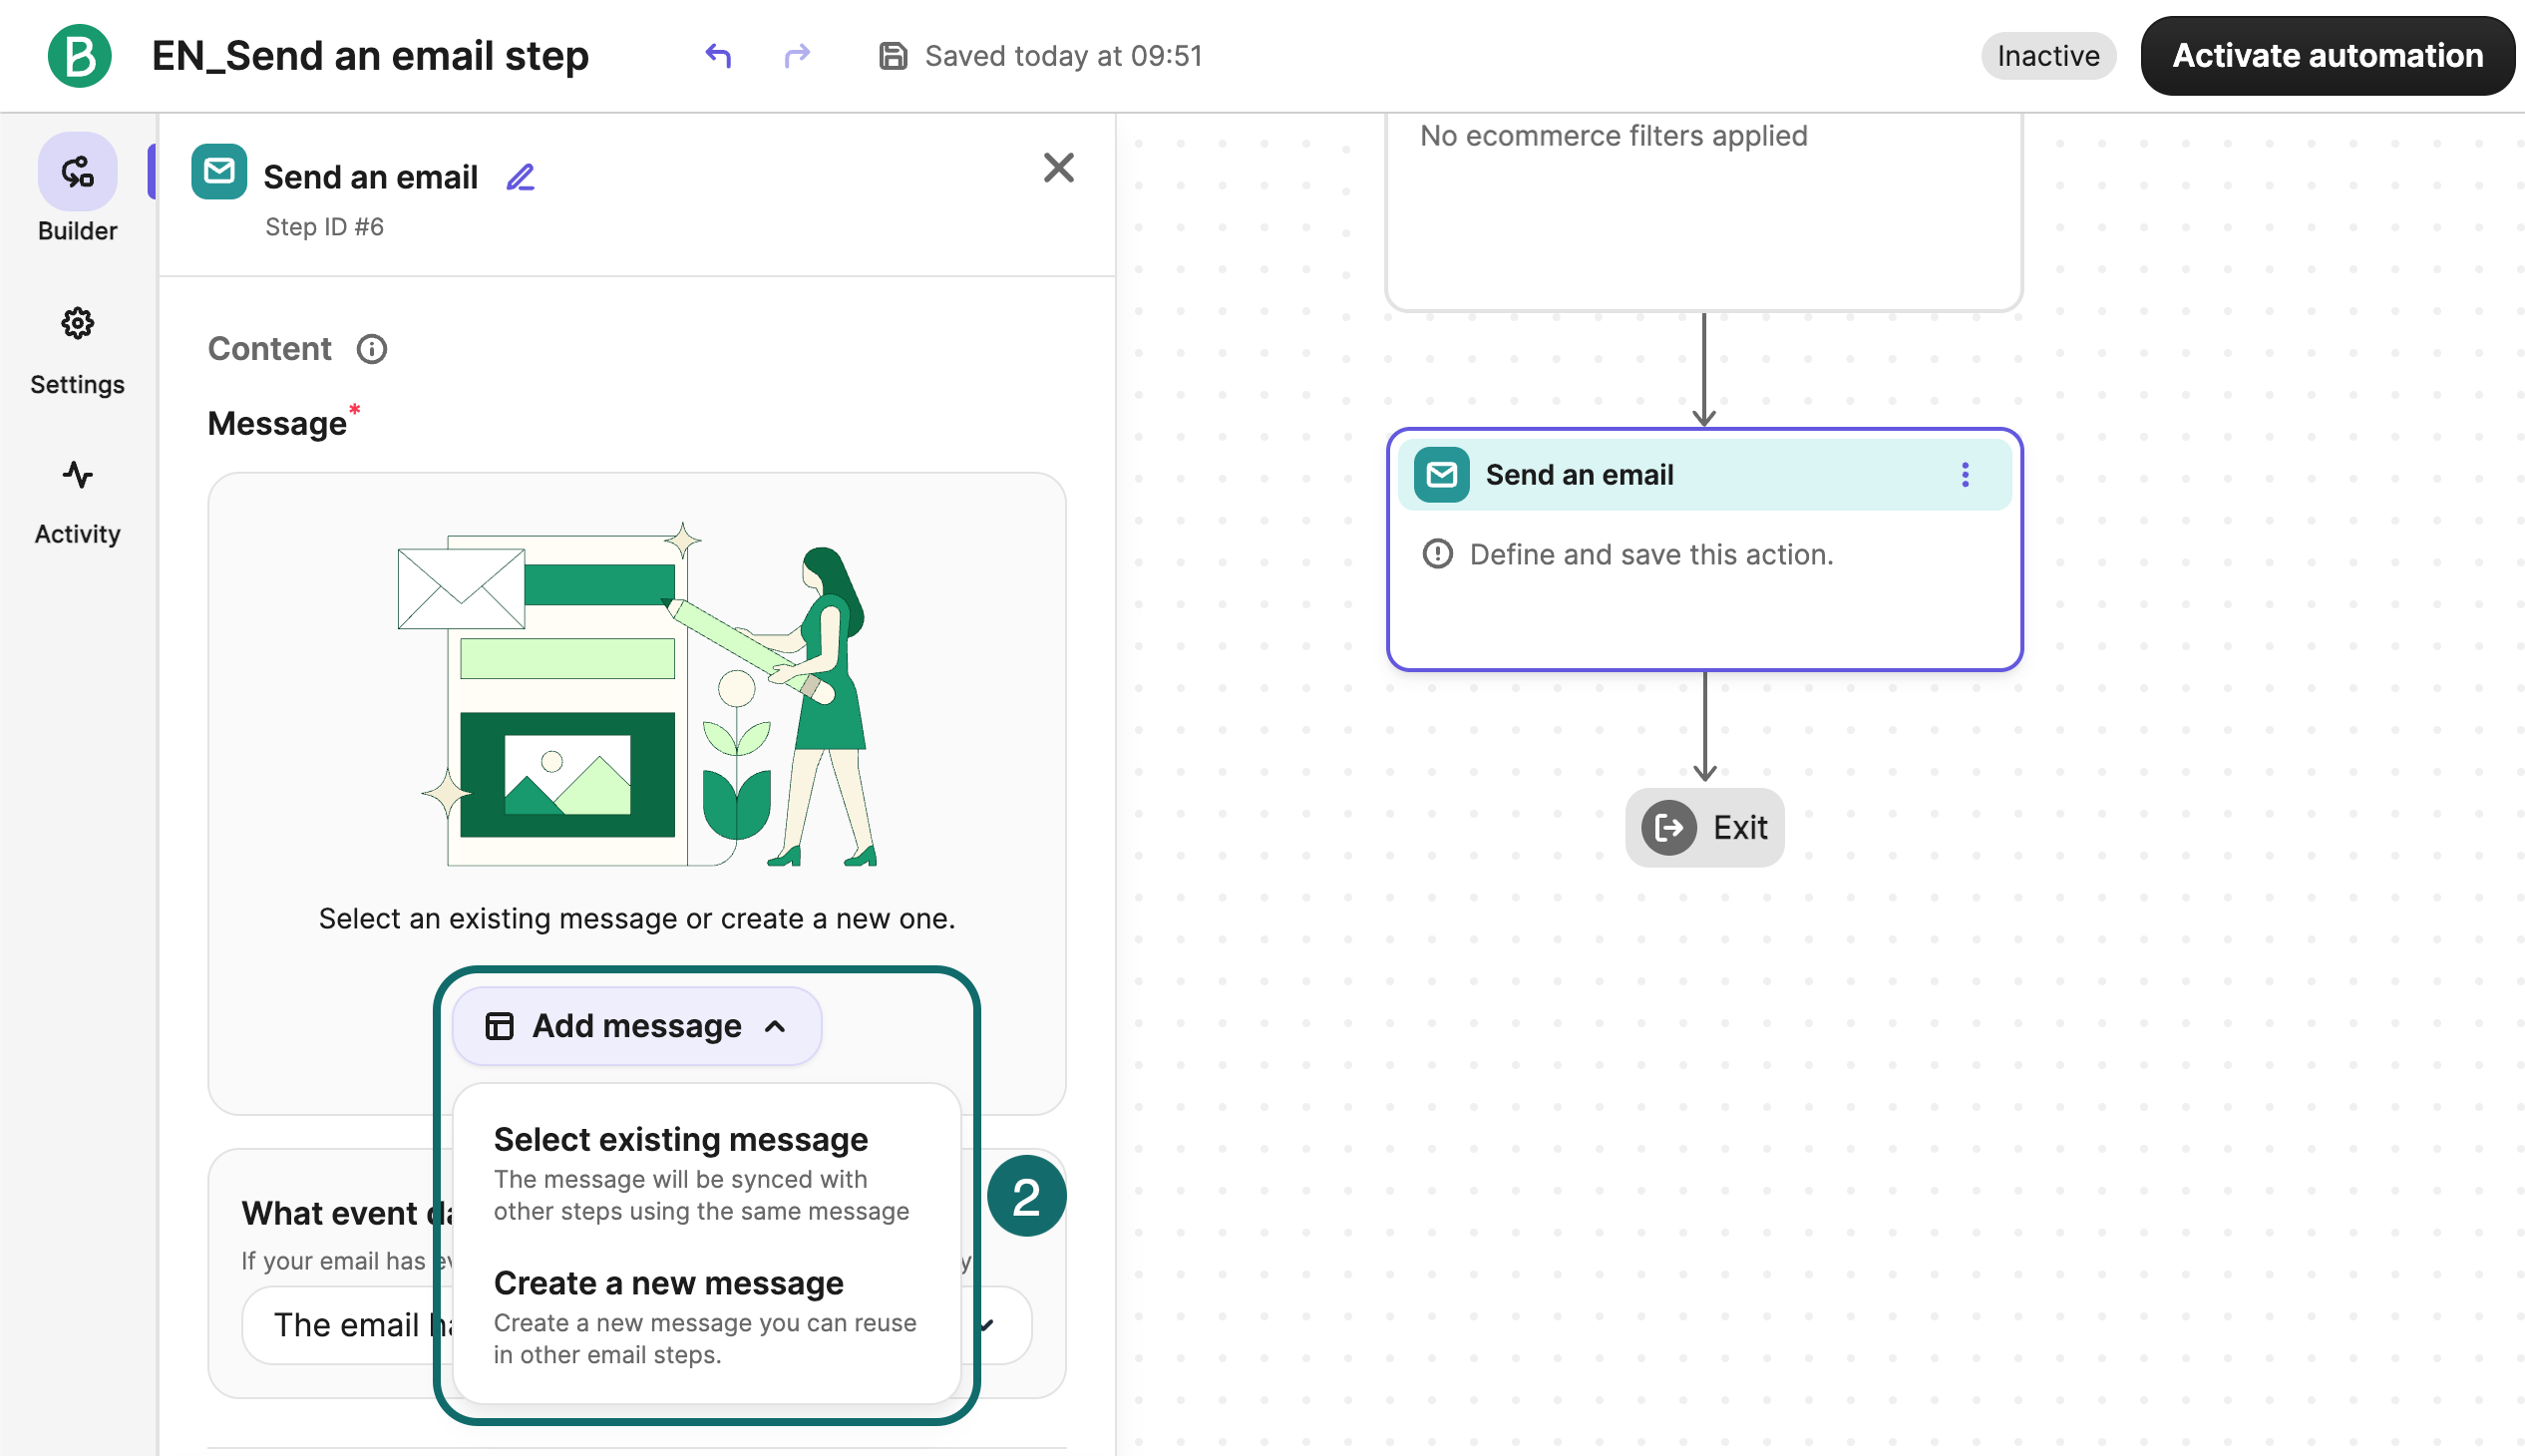Click the automation title EN_Send an email step
This screenshot has width=2525, height=1456.
pyautogui.click(x=370, y=56)
